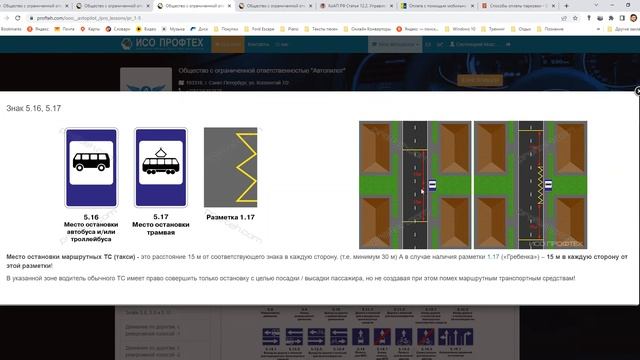Open the browser extensions puzzle icon
Image resolution: width=640 pixels, height=360 pixels.
(x=611, y=18)
